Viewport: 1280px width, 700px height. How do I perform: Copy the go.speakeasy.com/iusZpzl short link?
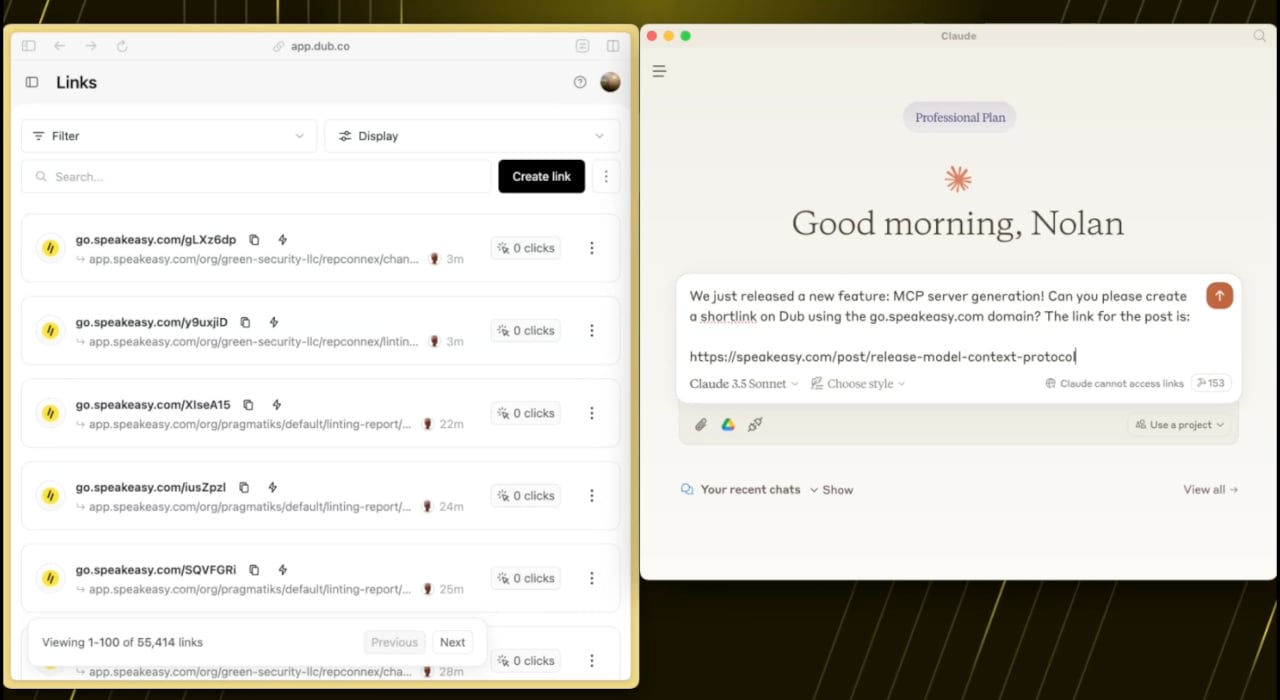tap(244, 487)
